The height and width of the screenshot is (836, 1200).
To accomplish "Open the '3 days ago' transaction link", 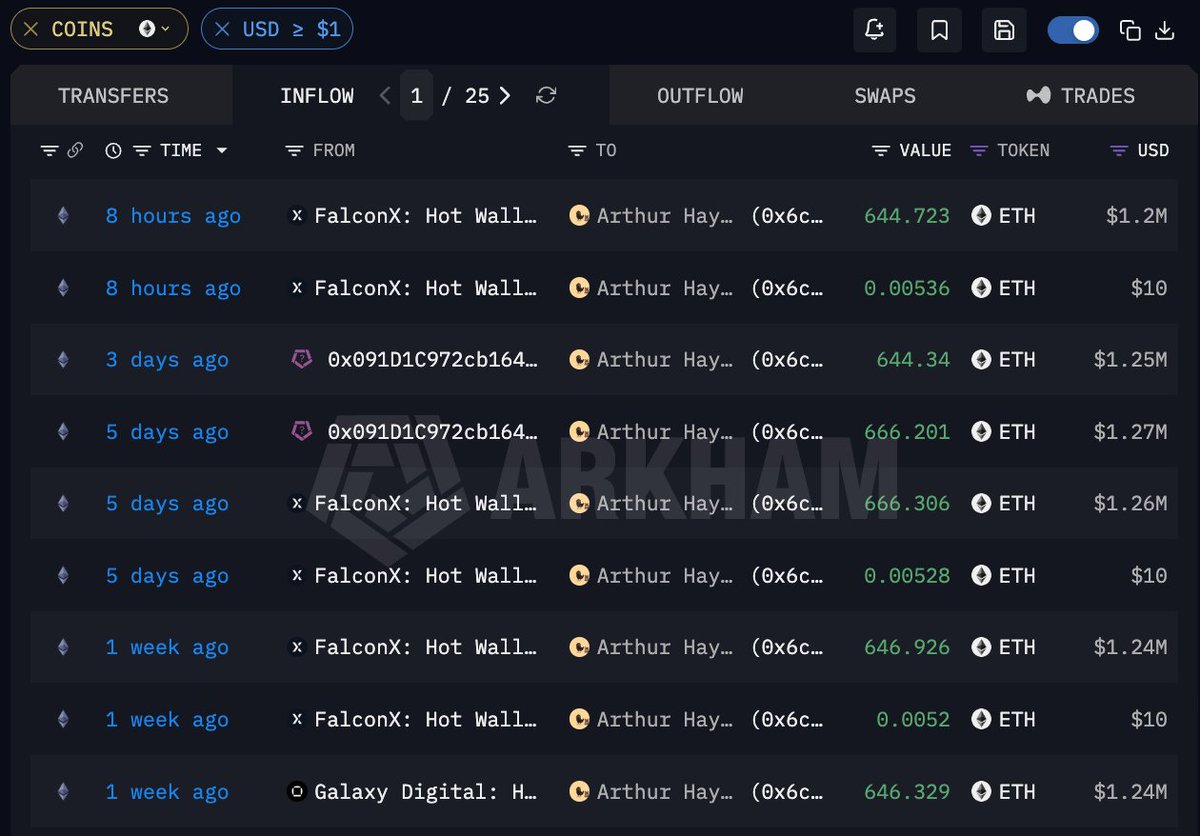I will tap(167, 360).
